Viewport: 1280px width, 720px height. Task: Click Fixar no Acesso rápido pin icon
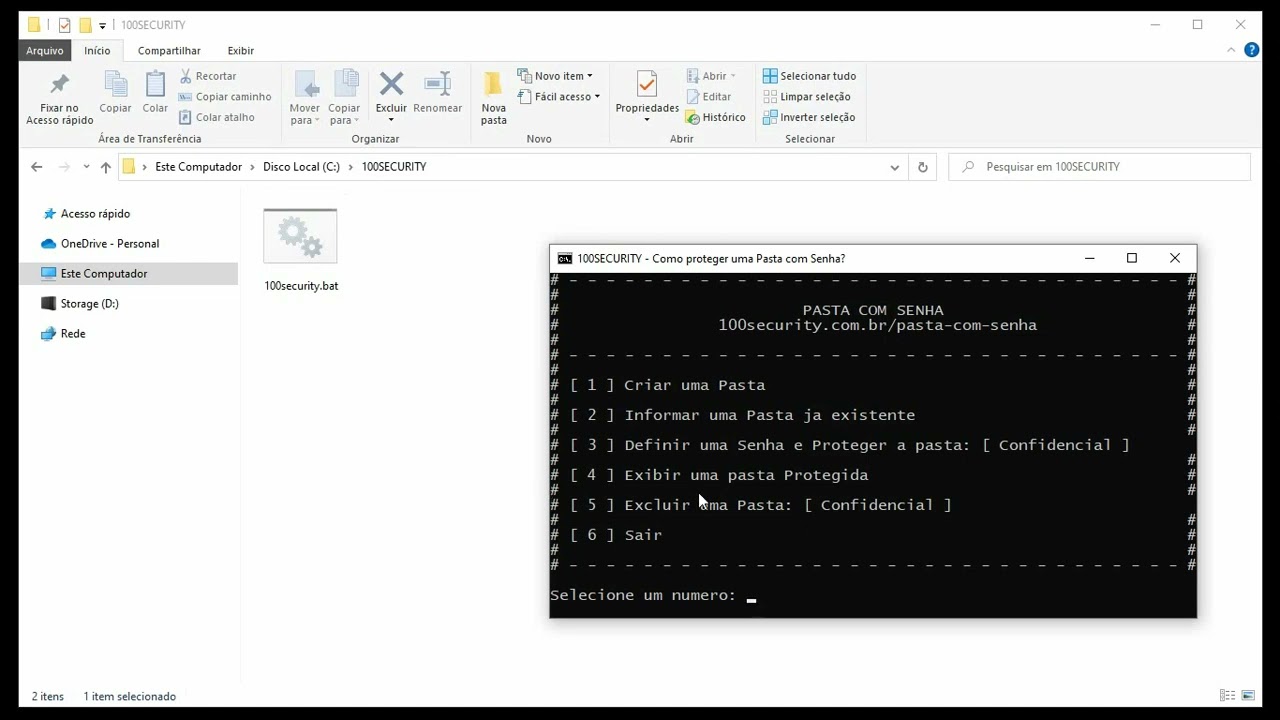click(59, 84)
